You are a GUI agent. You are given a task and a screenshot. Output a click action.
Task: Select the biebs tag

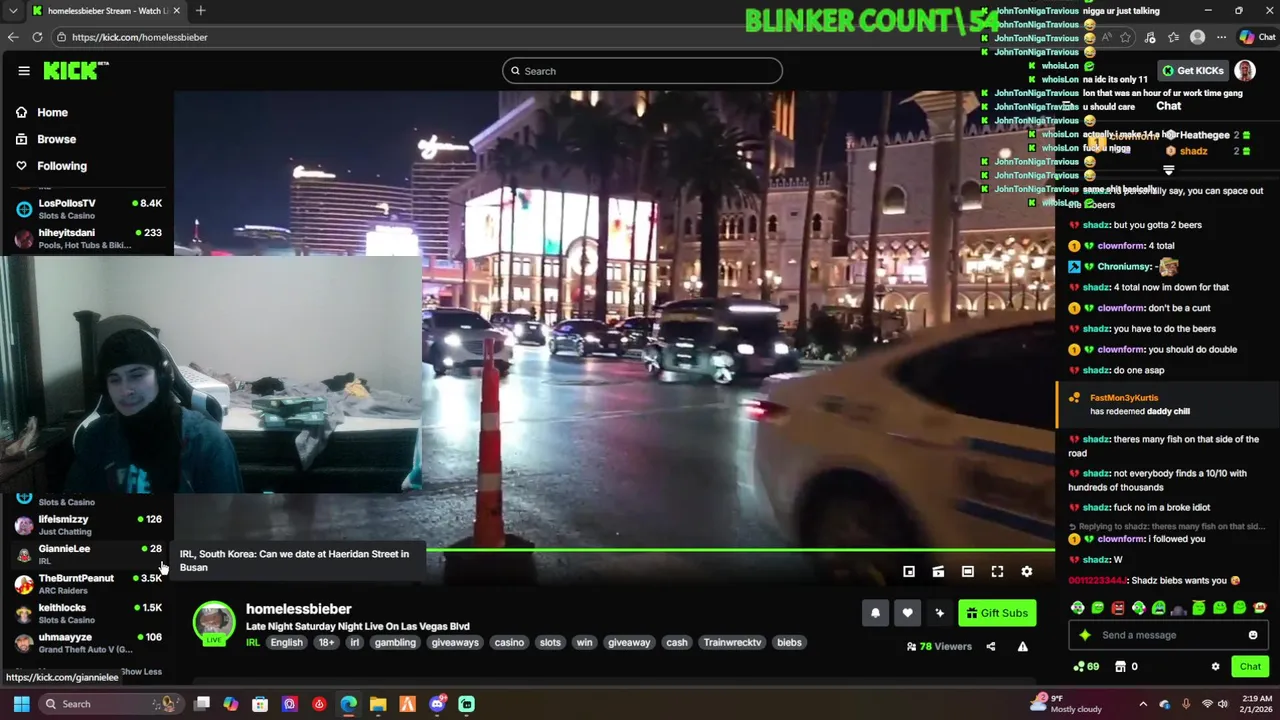tap(789, 643)
